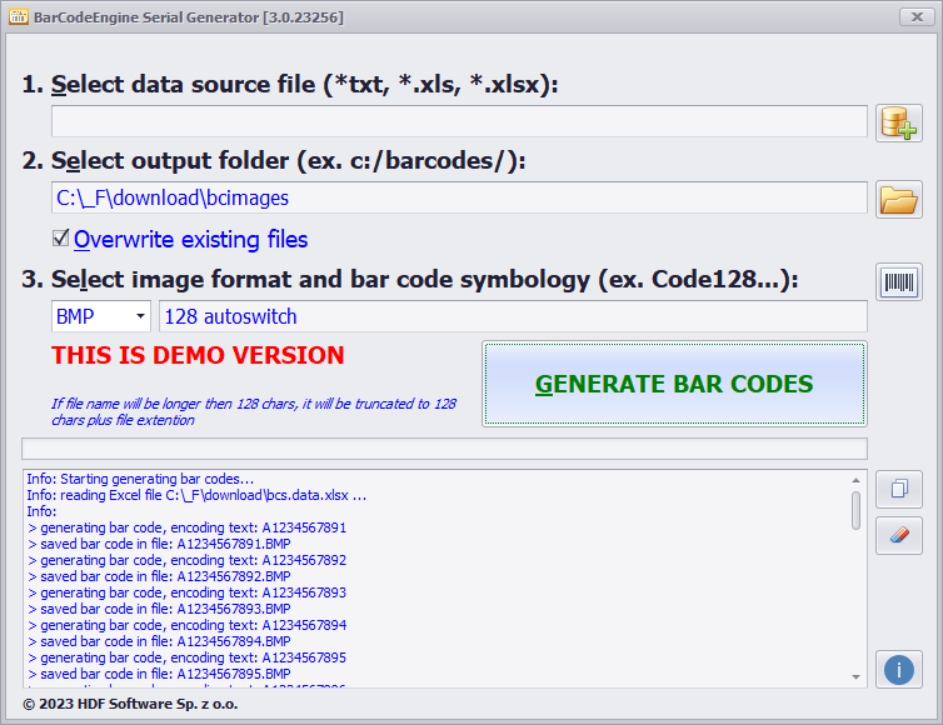Click the output folder path field
The height and width of the screenshot is (725, 943).
pos(459,198)
